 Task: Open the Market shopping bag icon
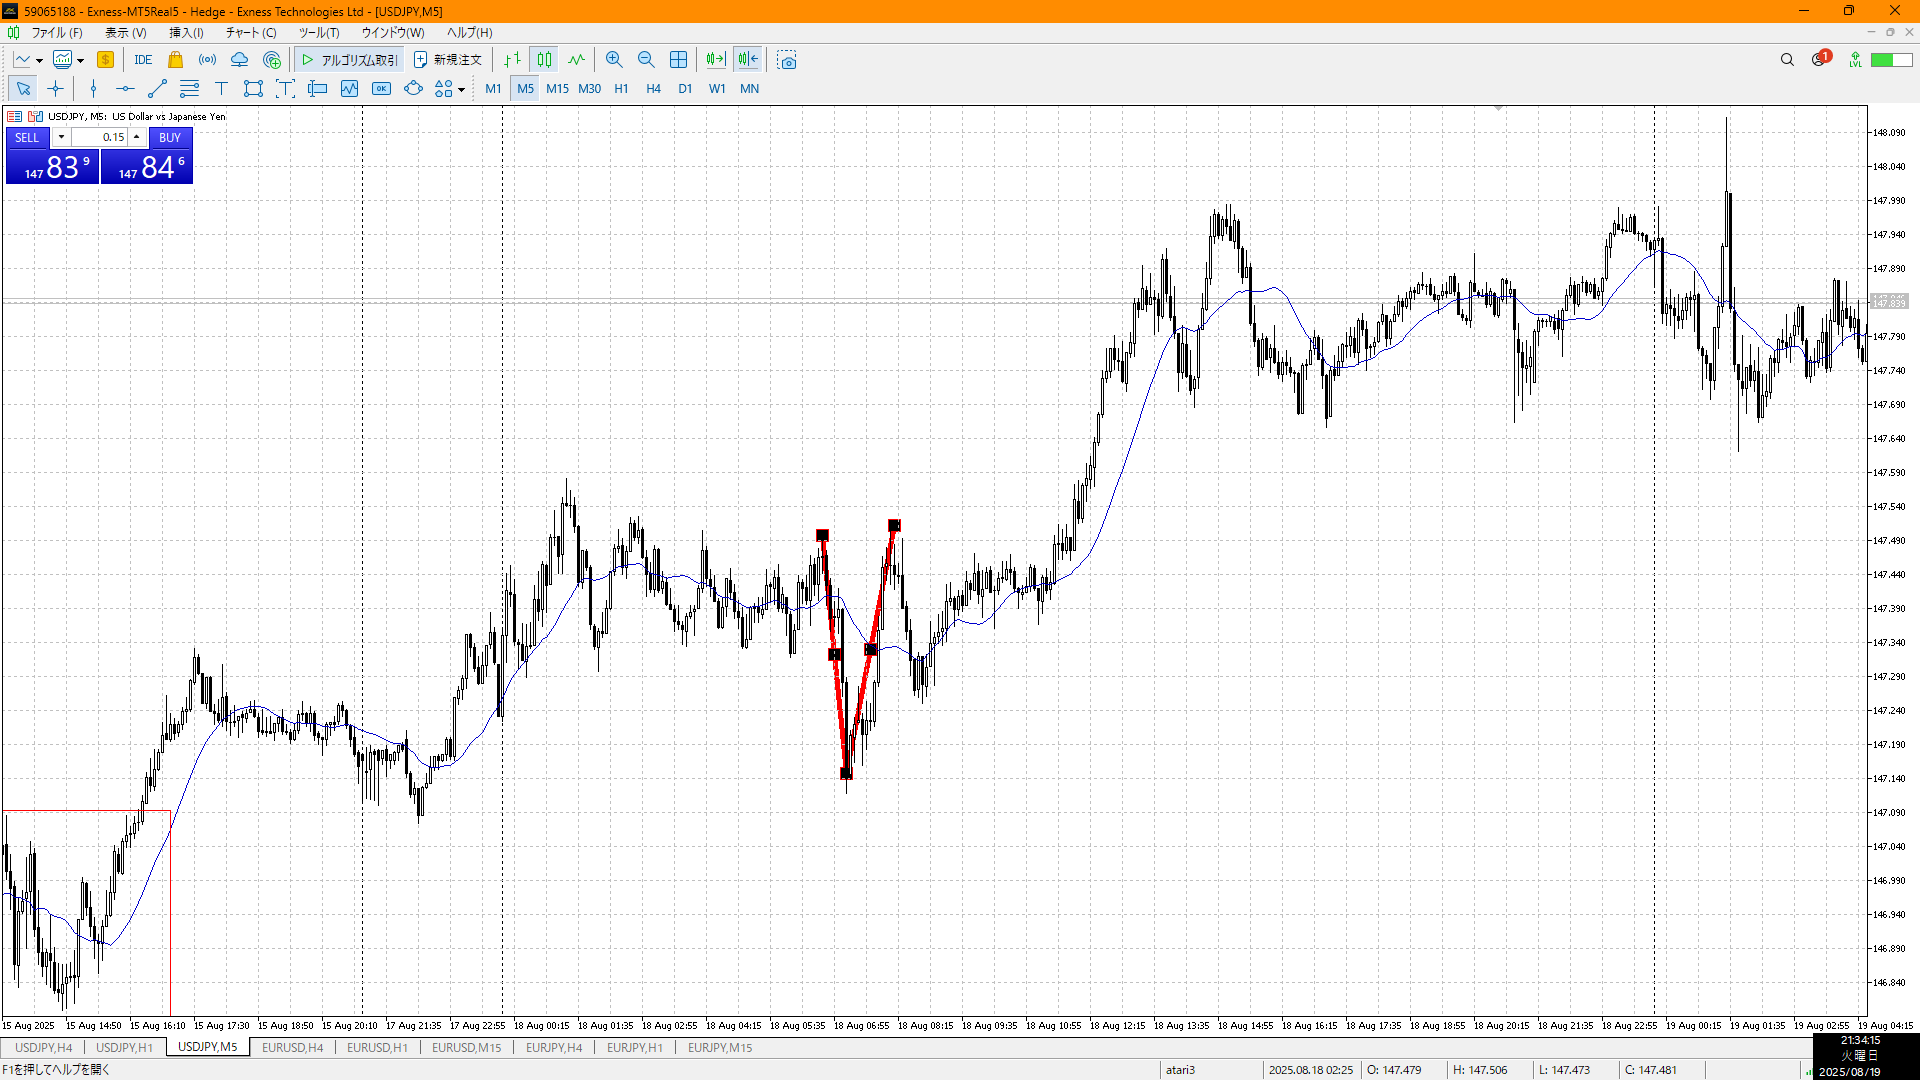(175, 60)
